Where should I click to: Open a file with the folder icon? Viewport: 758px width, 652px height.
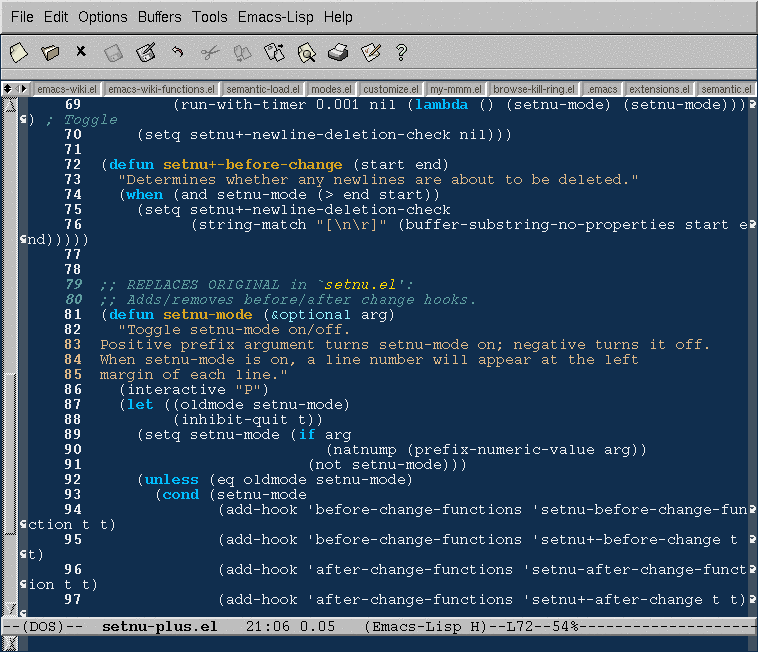click(x=50, y=51)
